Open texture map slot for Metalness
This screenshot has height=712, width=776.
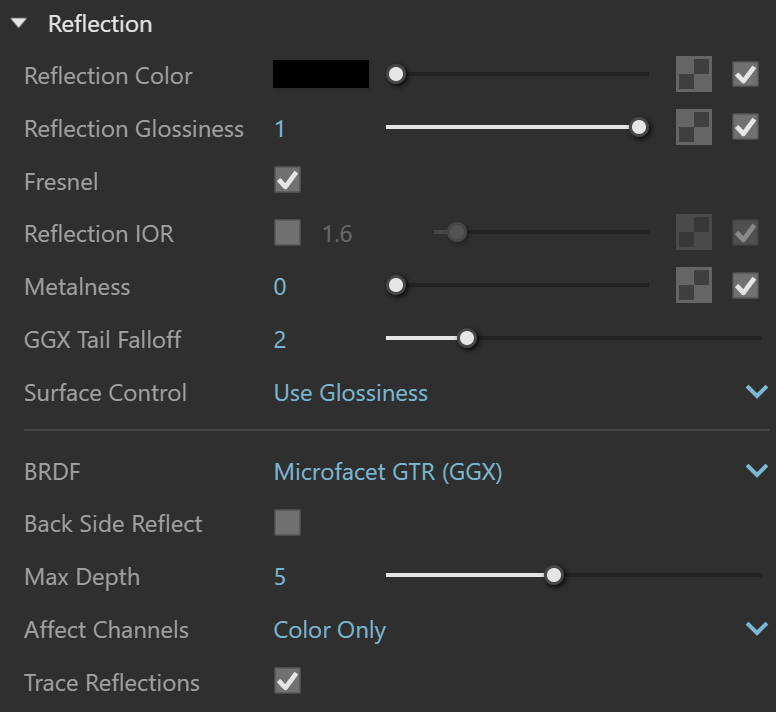[694, 285]
